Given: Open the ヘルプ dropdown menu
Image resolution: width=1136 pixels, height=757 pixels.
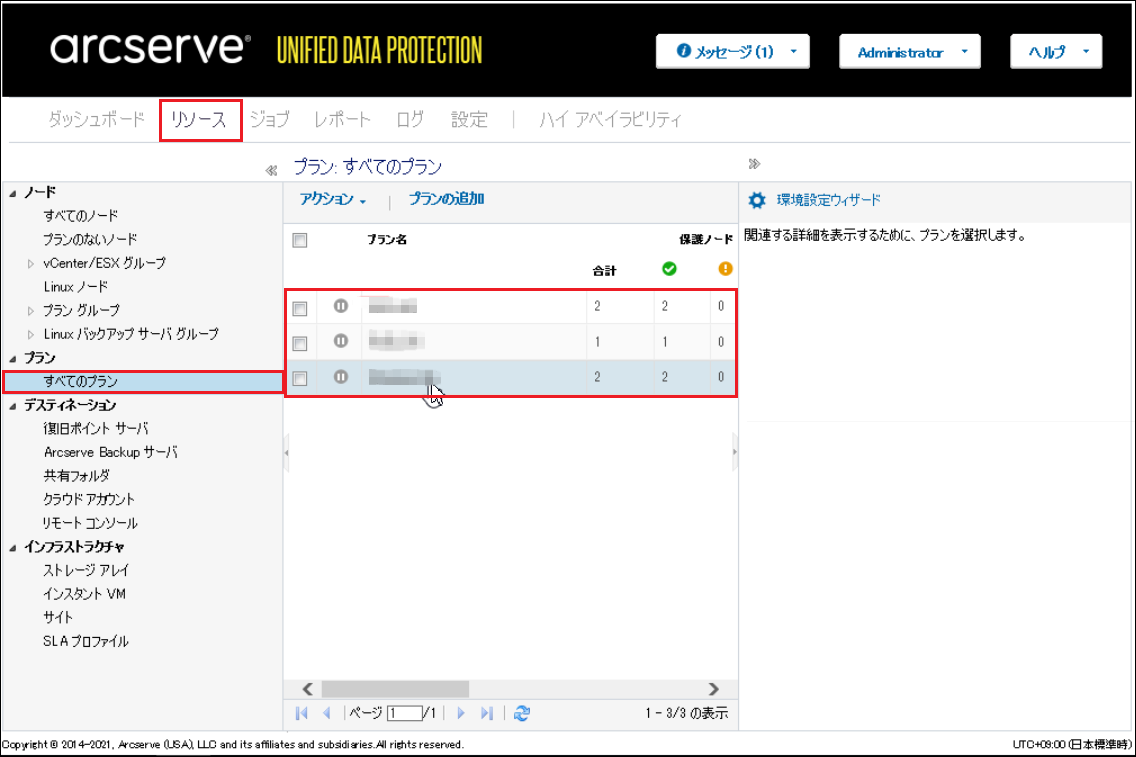Looking at the screenshot, I should pos(1056,51).
